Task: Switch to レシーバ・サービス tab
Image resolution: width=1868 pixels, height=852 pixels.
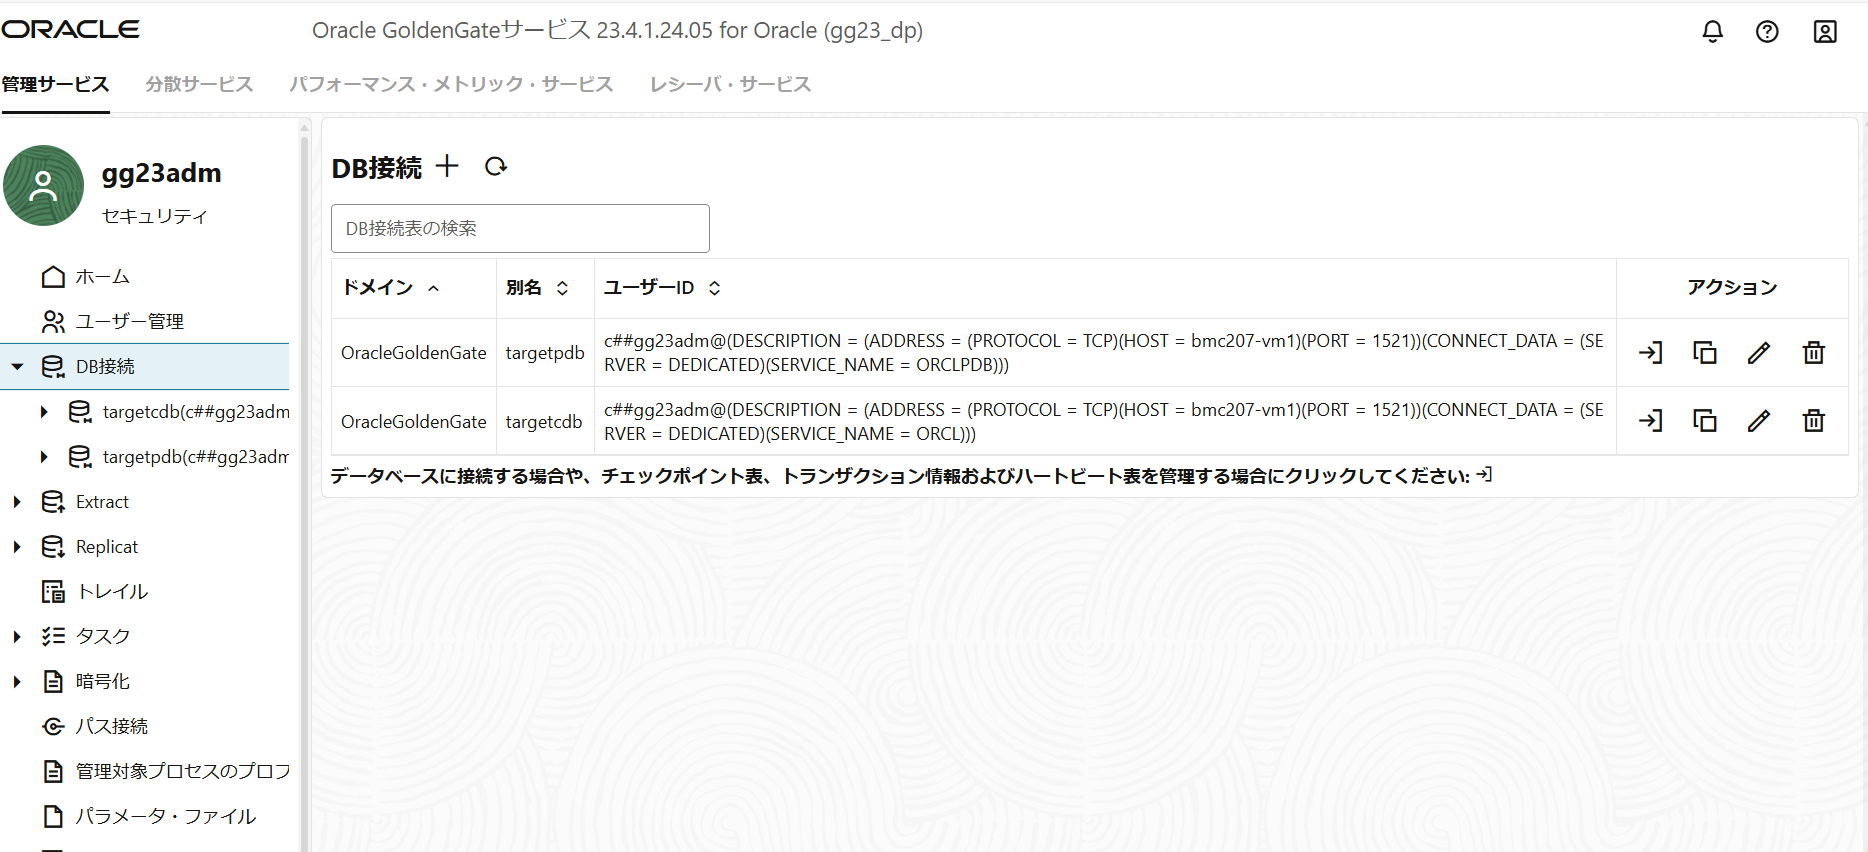Action: coord(730,84)
